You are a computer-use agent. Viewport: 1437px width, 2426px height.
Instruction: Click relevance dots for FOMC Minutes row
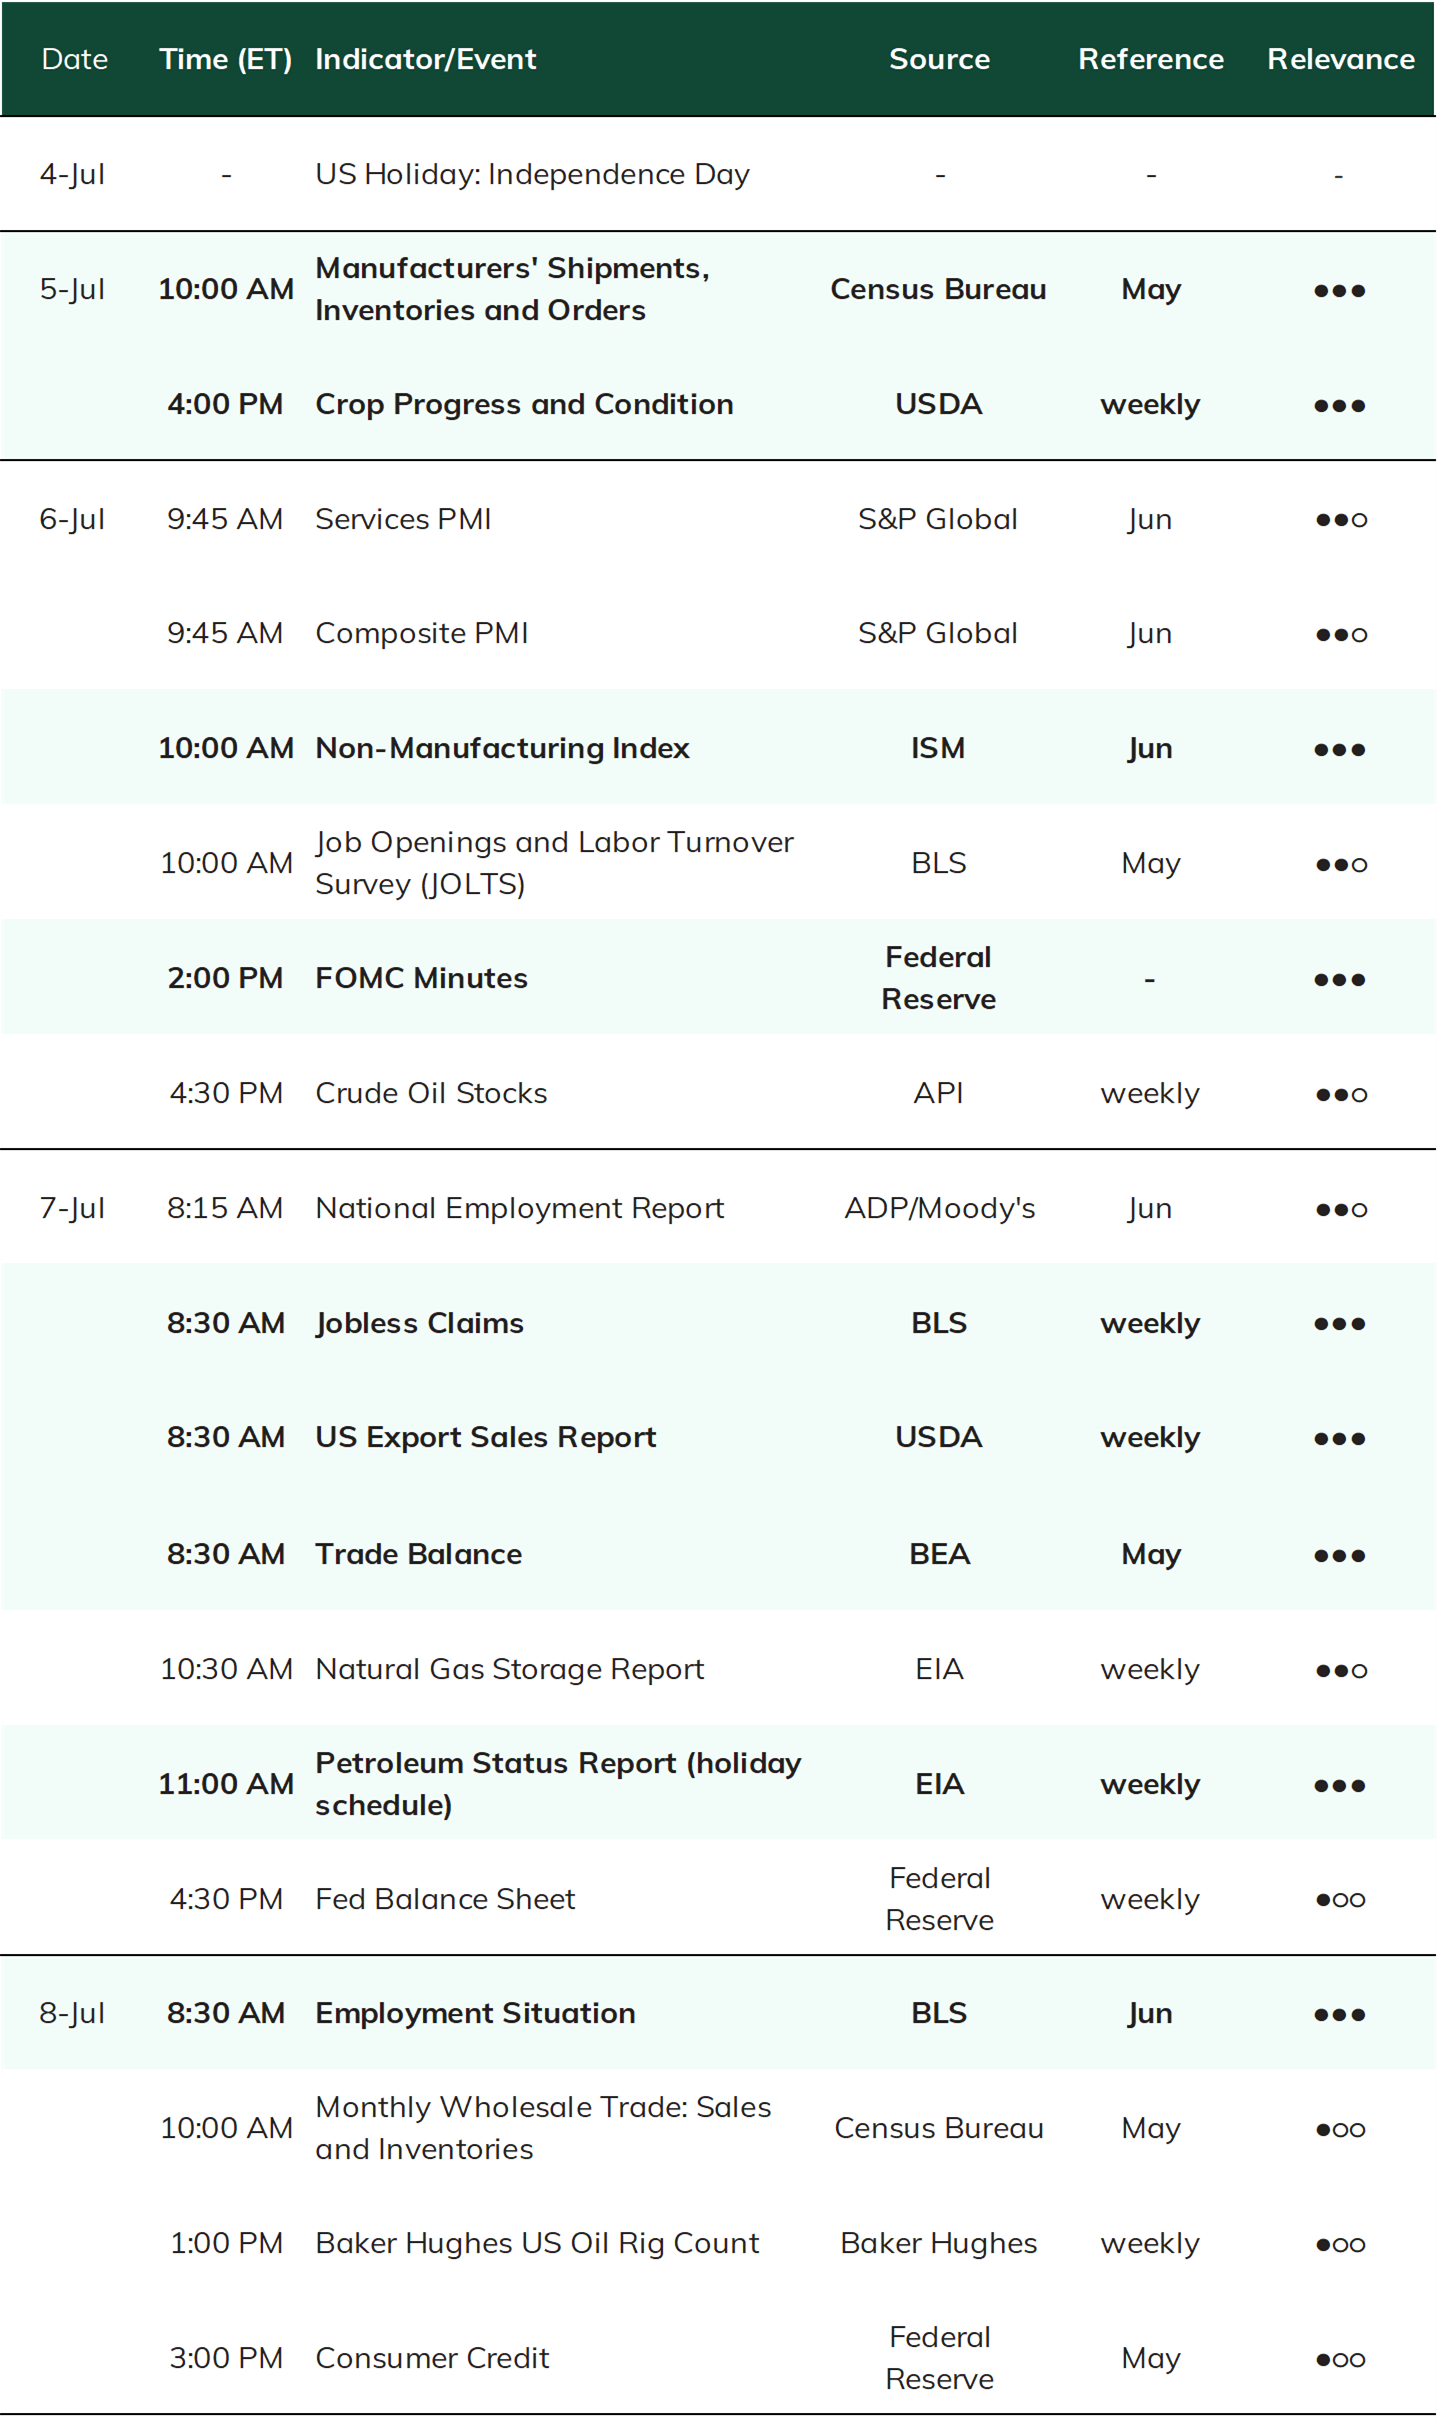click(1339, 979)
